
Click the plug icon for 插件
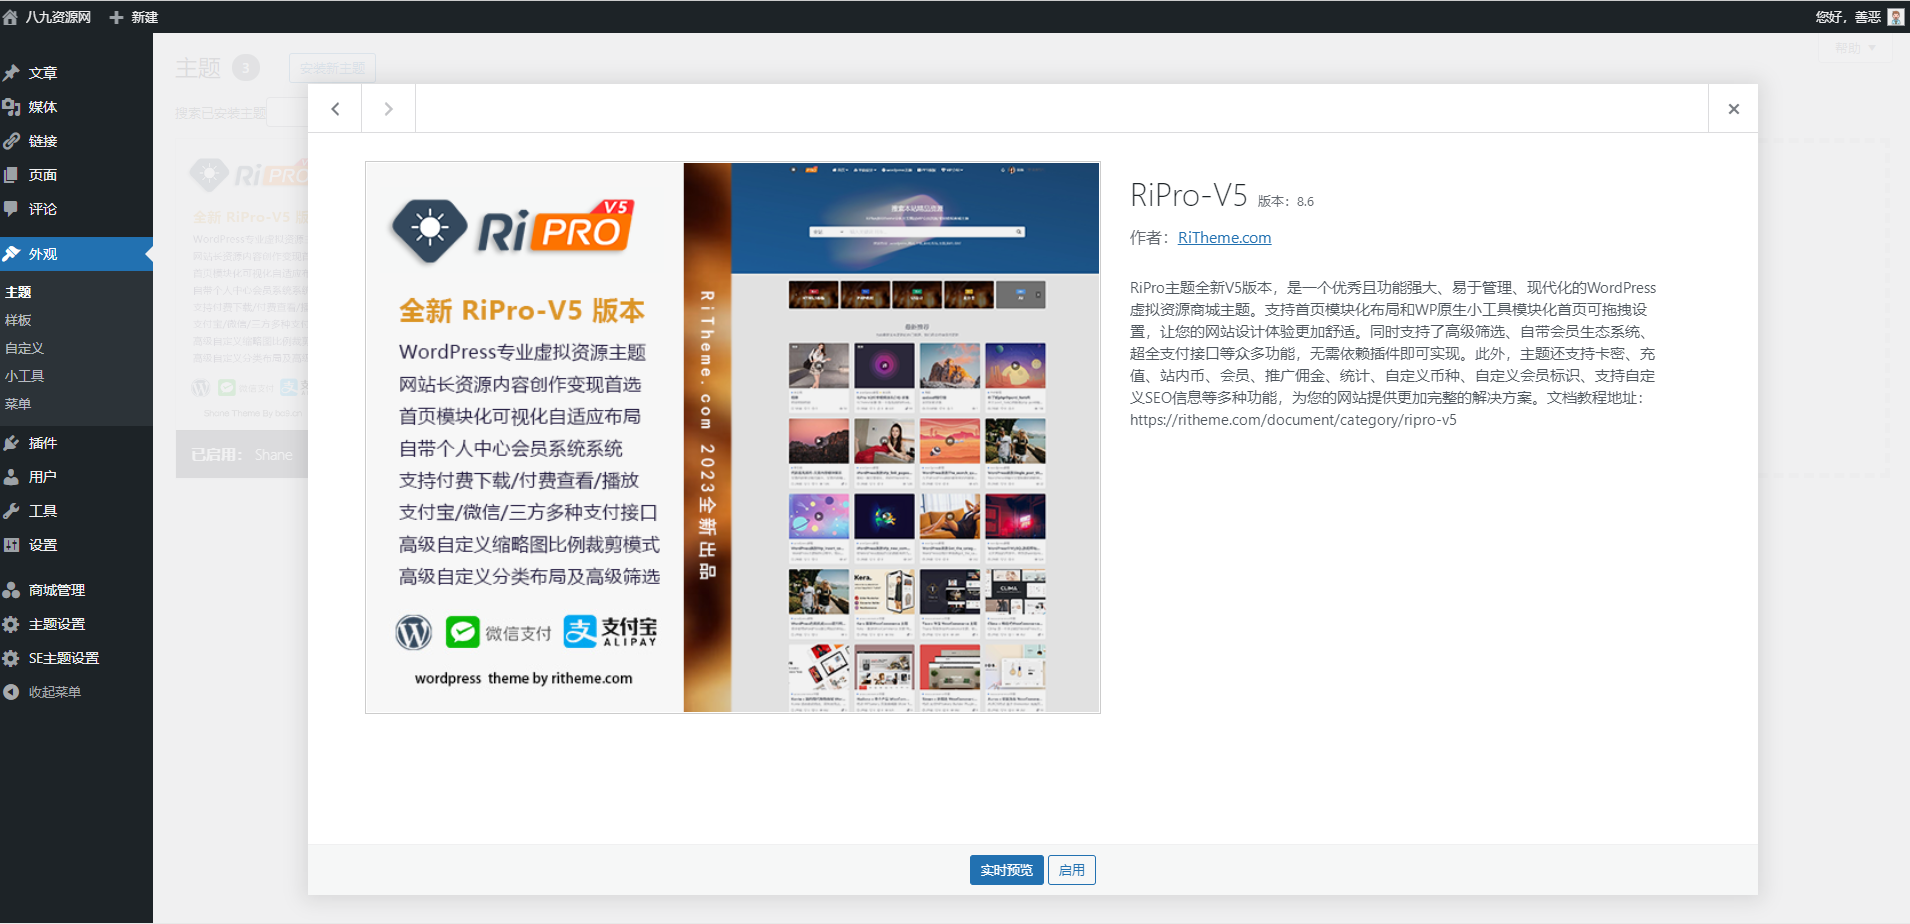pyautogui.click(x=11, y=443)
